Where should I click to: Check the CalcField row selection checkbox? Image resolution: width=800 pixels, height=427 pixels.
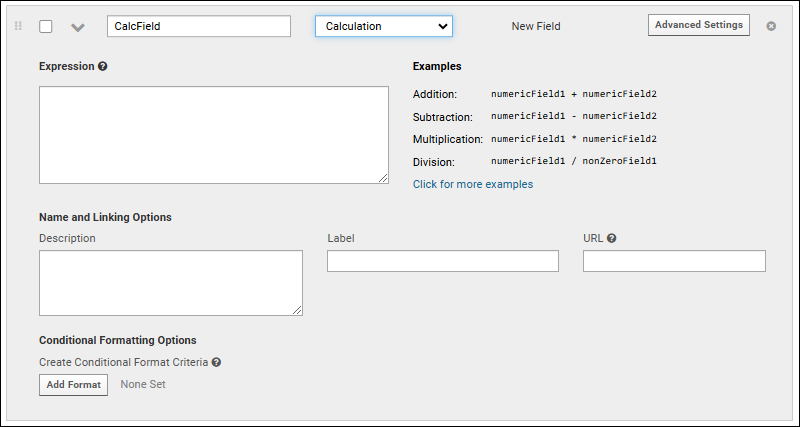point(46,26)
